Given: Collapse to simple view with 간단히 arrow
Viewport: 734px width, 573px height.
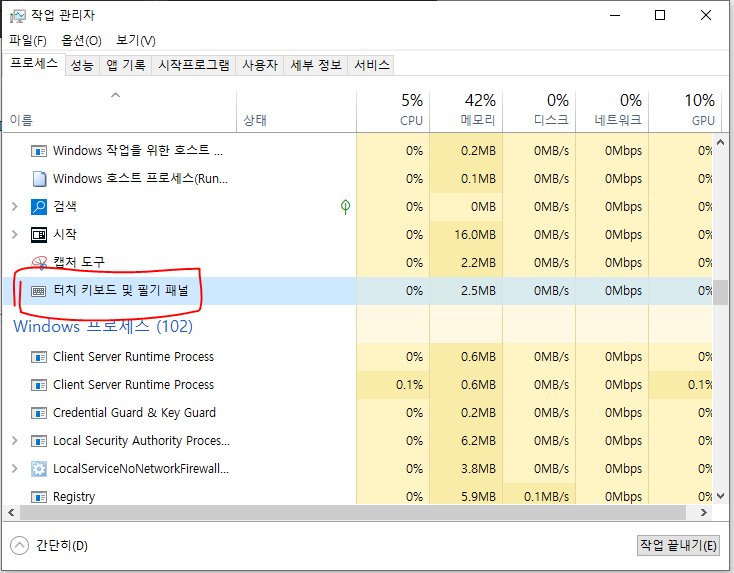Looking at the screenshot, I should tap(19, 545).
